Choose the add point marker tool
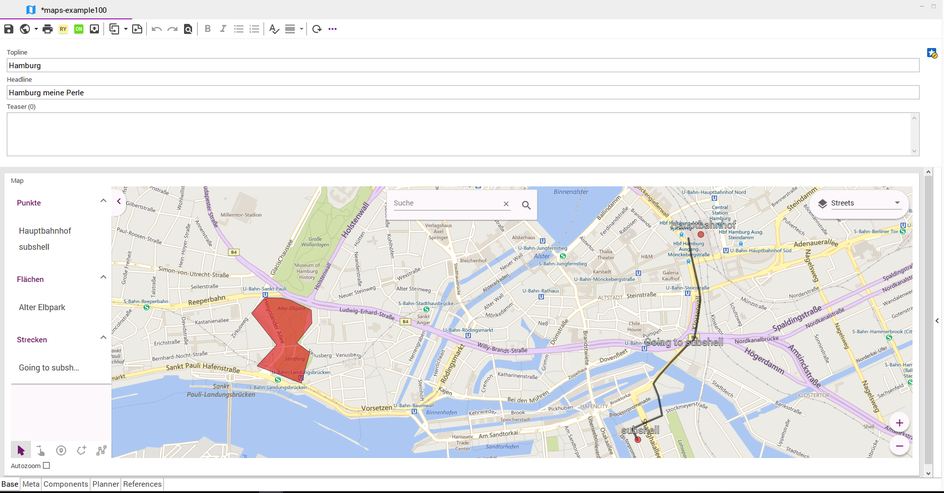This screenshot has height=493, width=944. click(x=61, y=450)
